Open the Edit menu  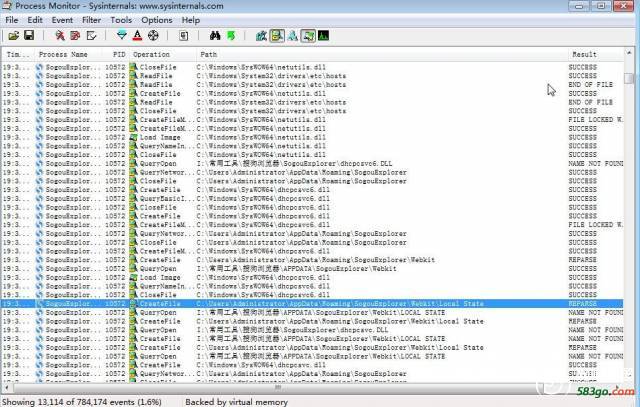35,20
